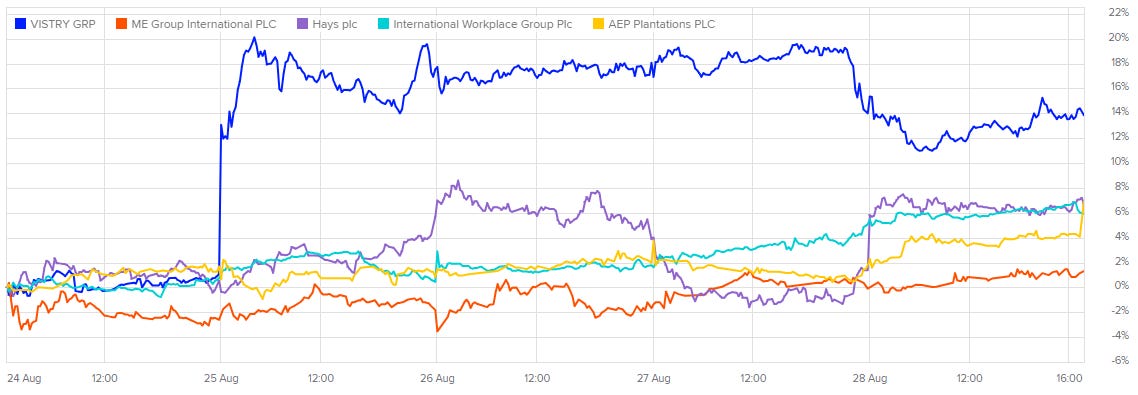
Task: Click the orange ME Group International swatch
Action: (x=122, y=24)
